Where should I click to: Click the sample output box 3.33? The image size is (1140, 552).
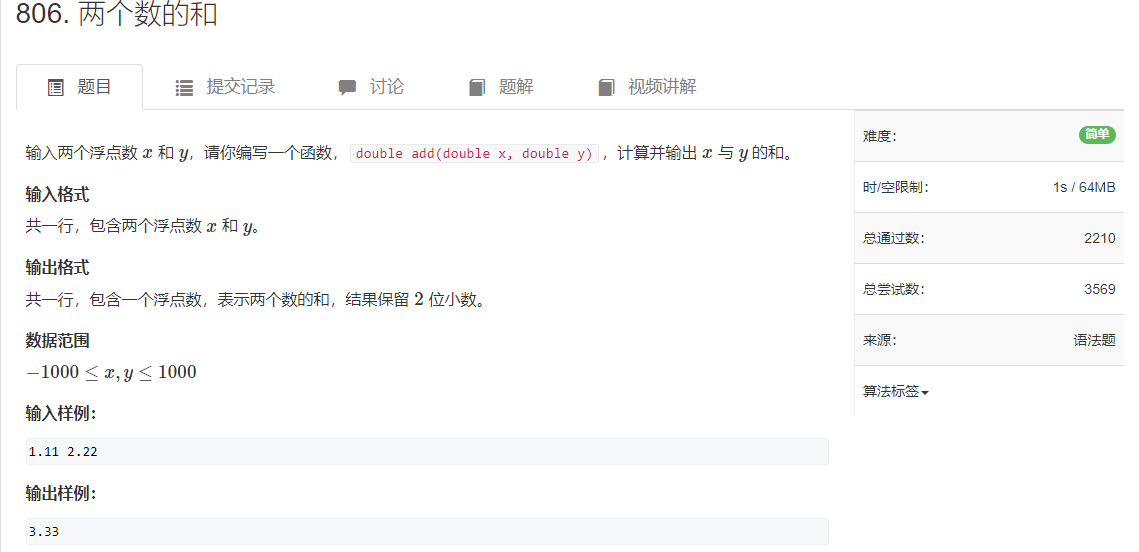point(427,532)
